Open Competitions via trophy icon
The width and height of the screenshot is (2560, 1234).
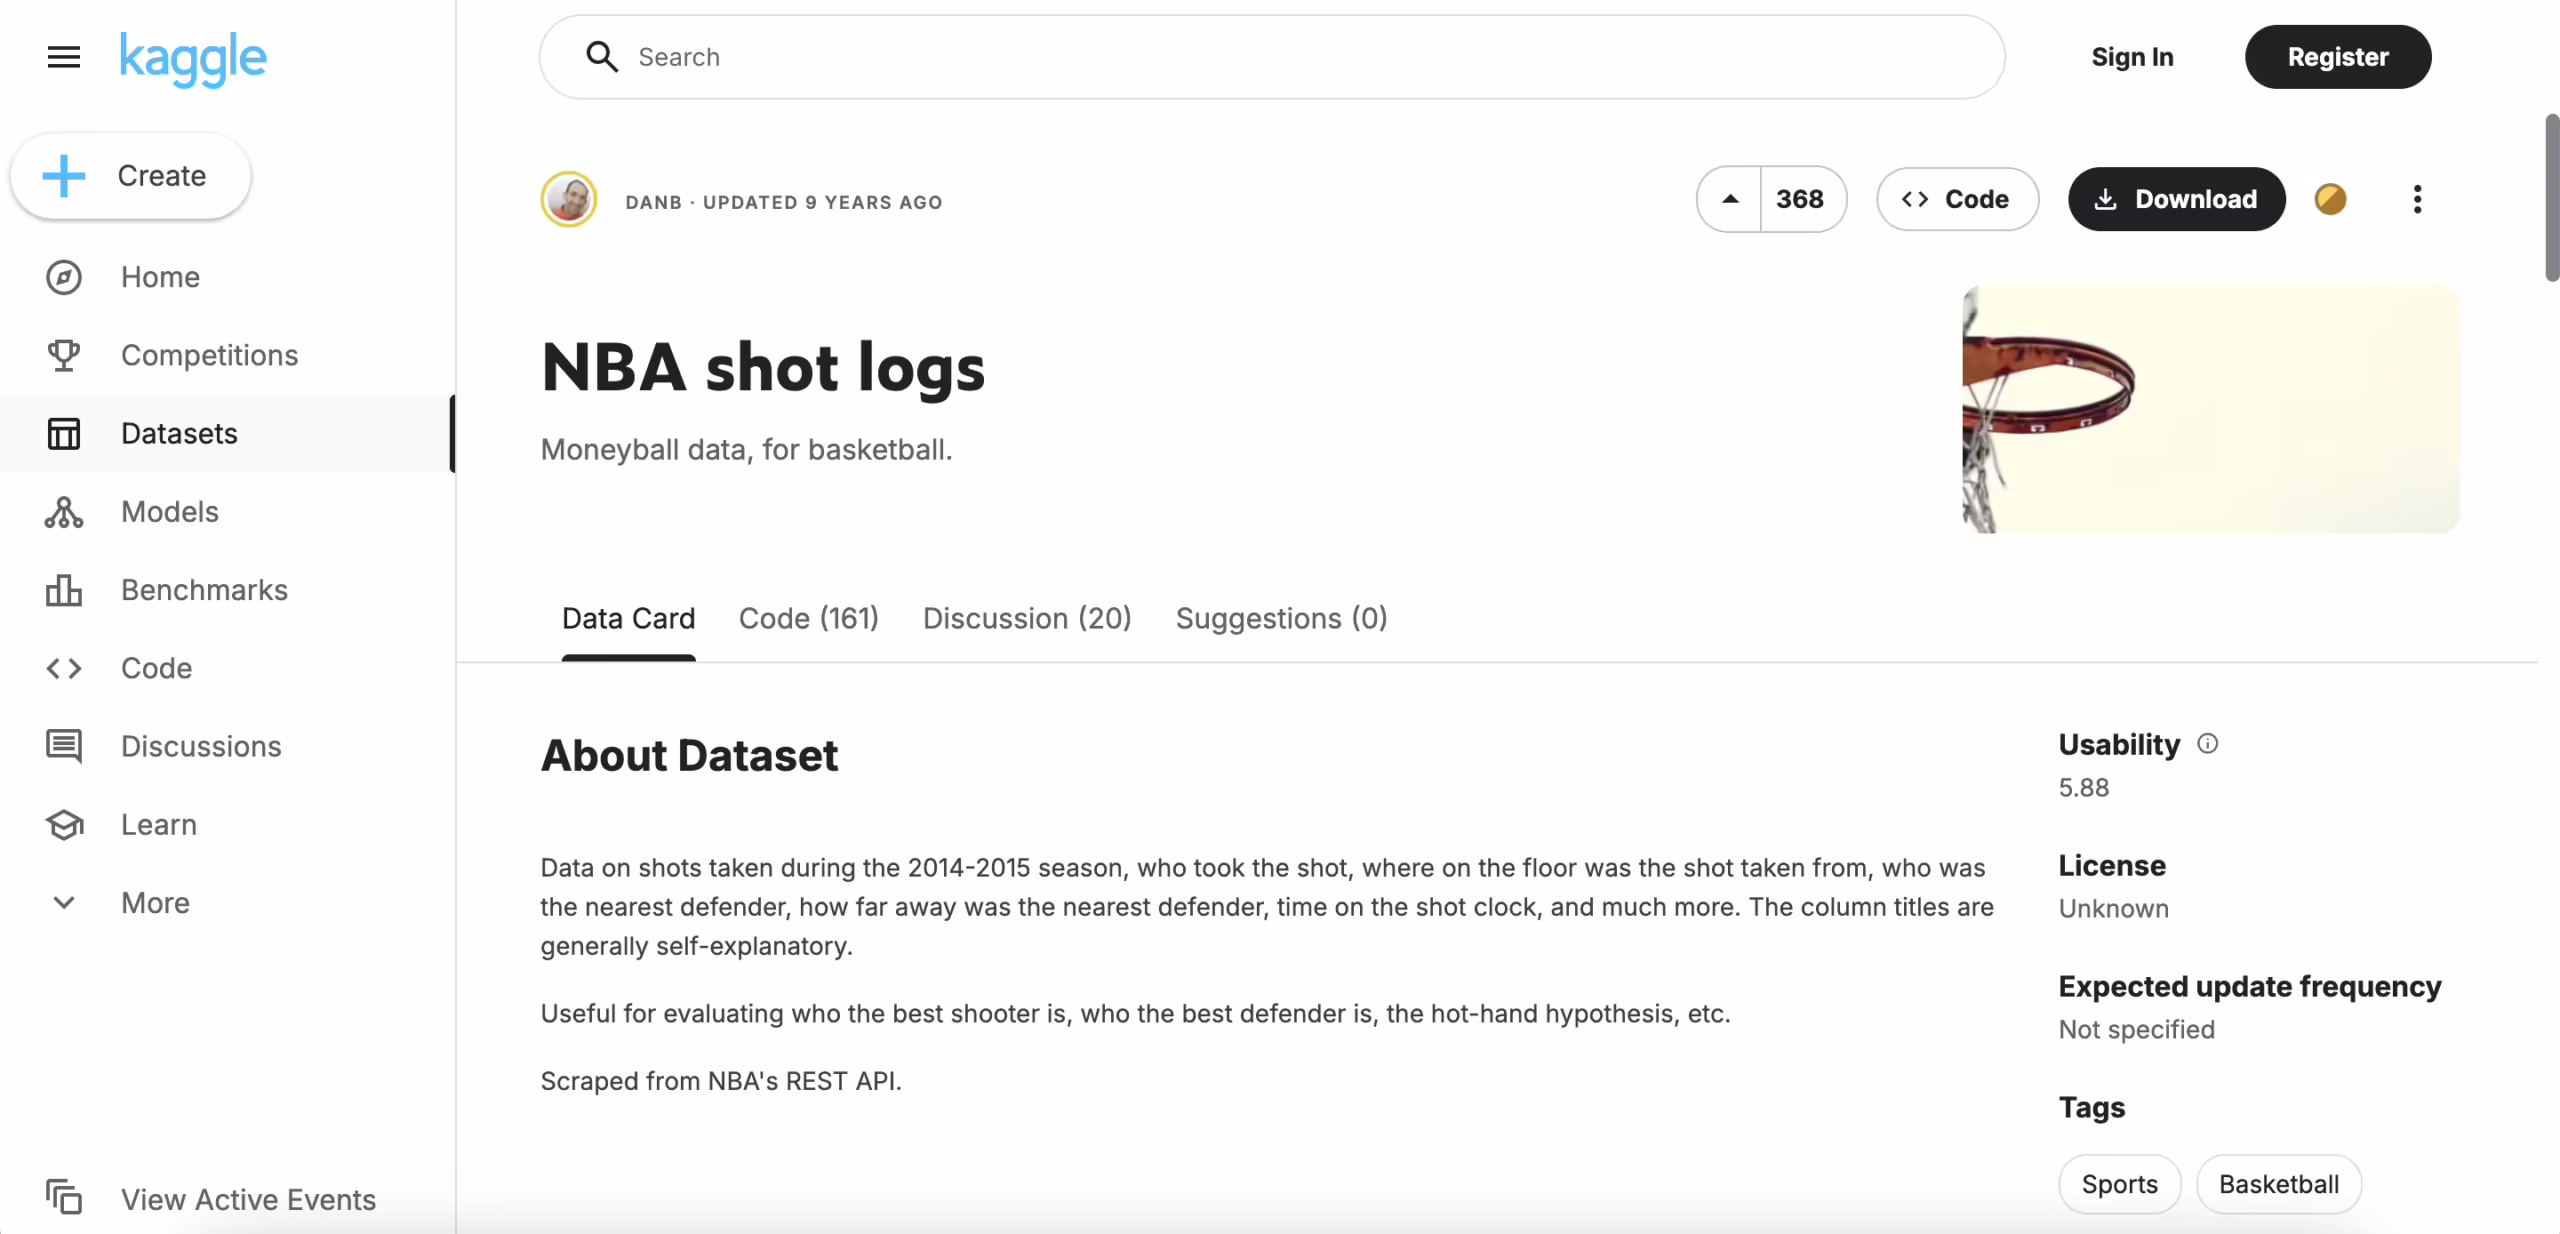64,355
